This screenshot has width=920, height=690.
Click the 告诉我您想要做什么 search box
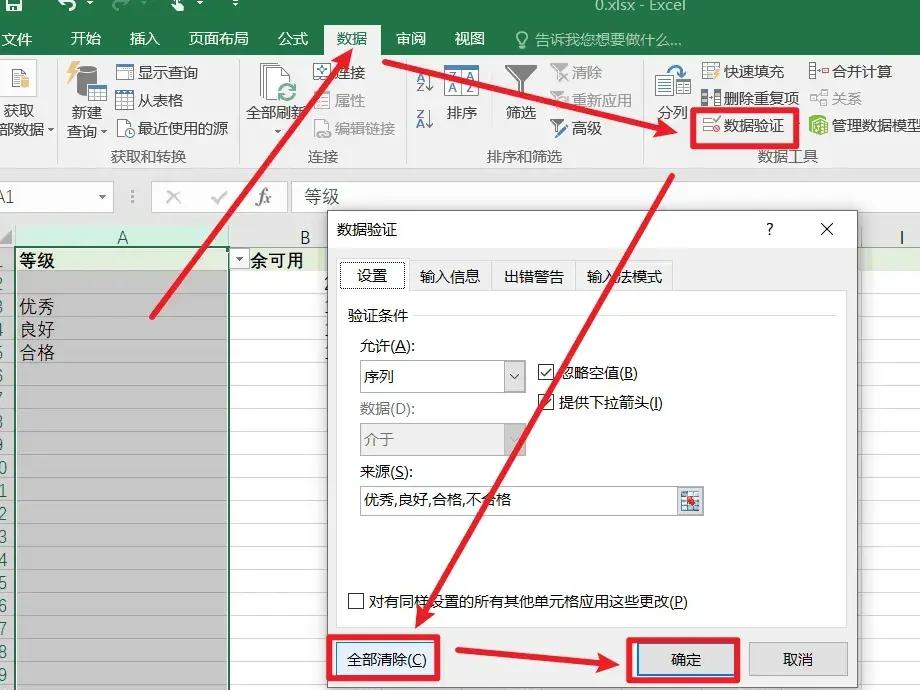pyautogui.click(x=598, y=39)
